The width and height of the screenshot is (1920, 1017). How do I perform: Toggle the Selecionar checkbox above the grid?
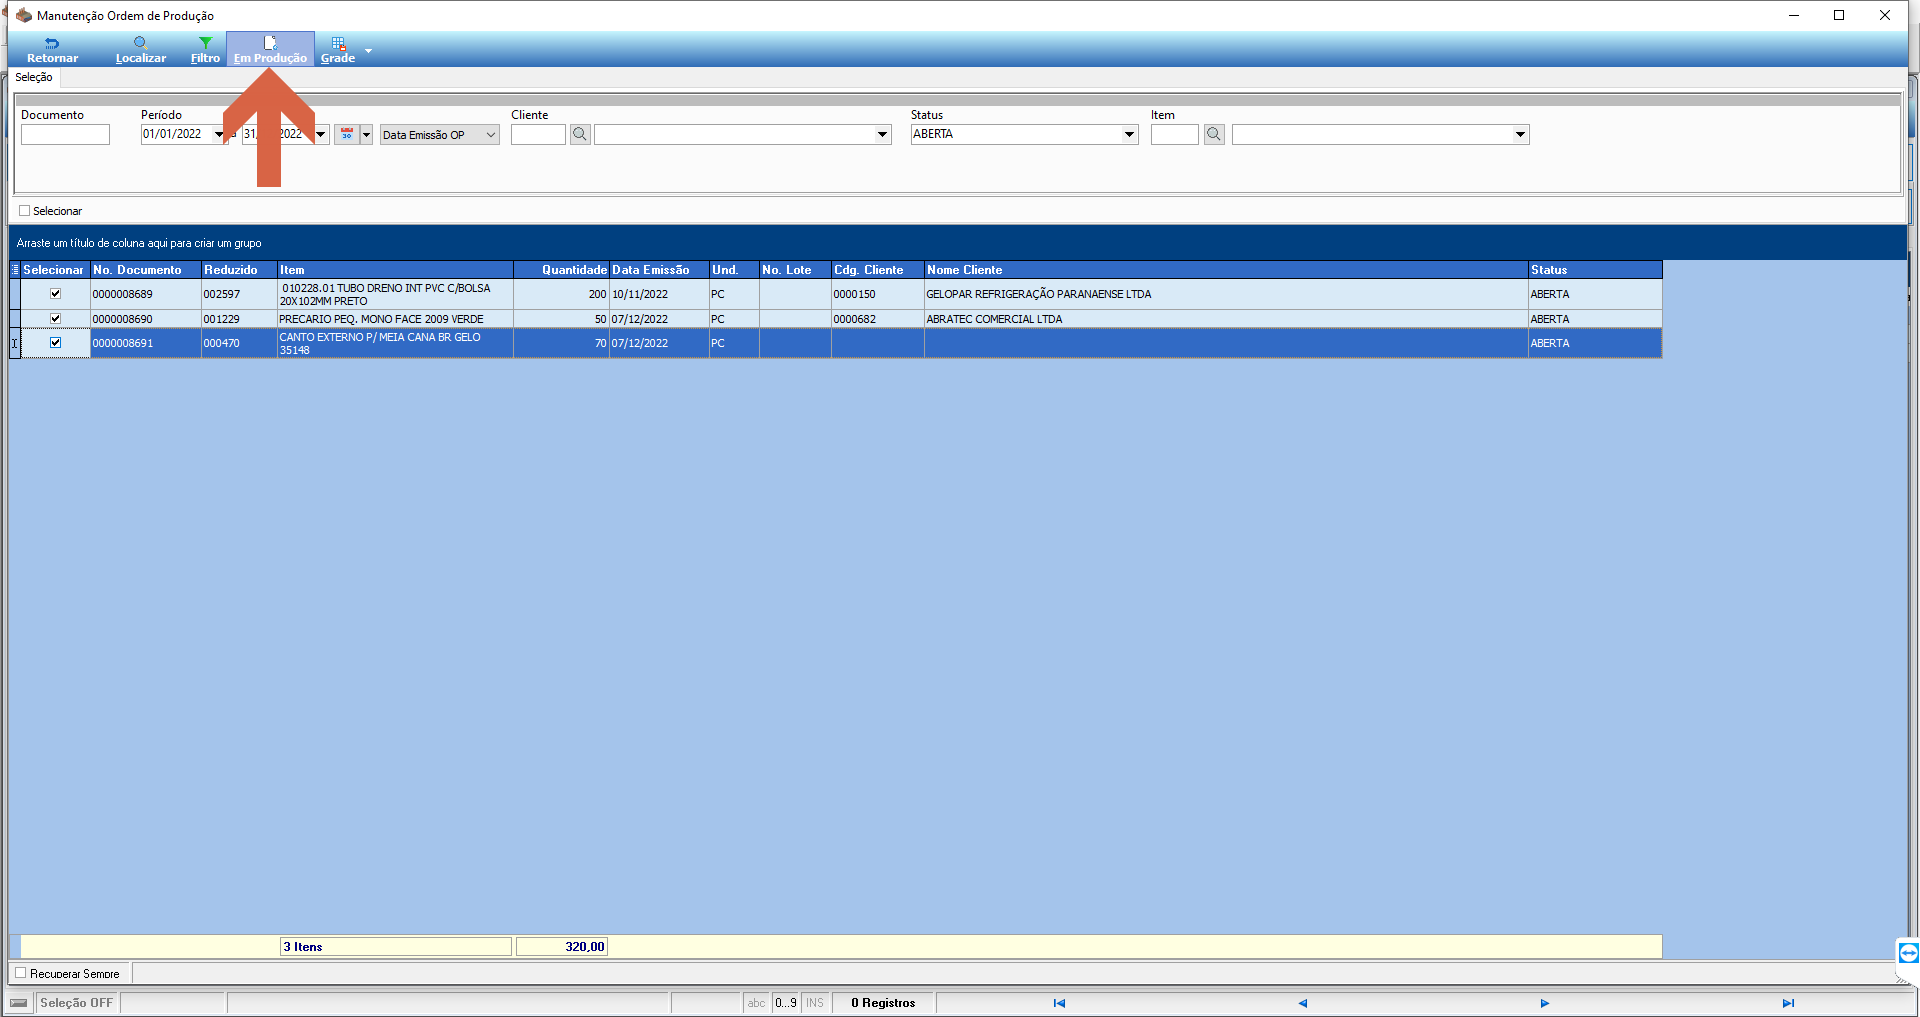[x=25, y=211]
